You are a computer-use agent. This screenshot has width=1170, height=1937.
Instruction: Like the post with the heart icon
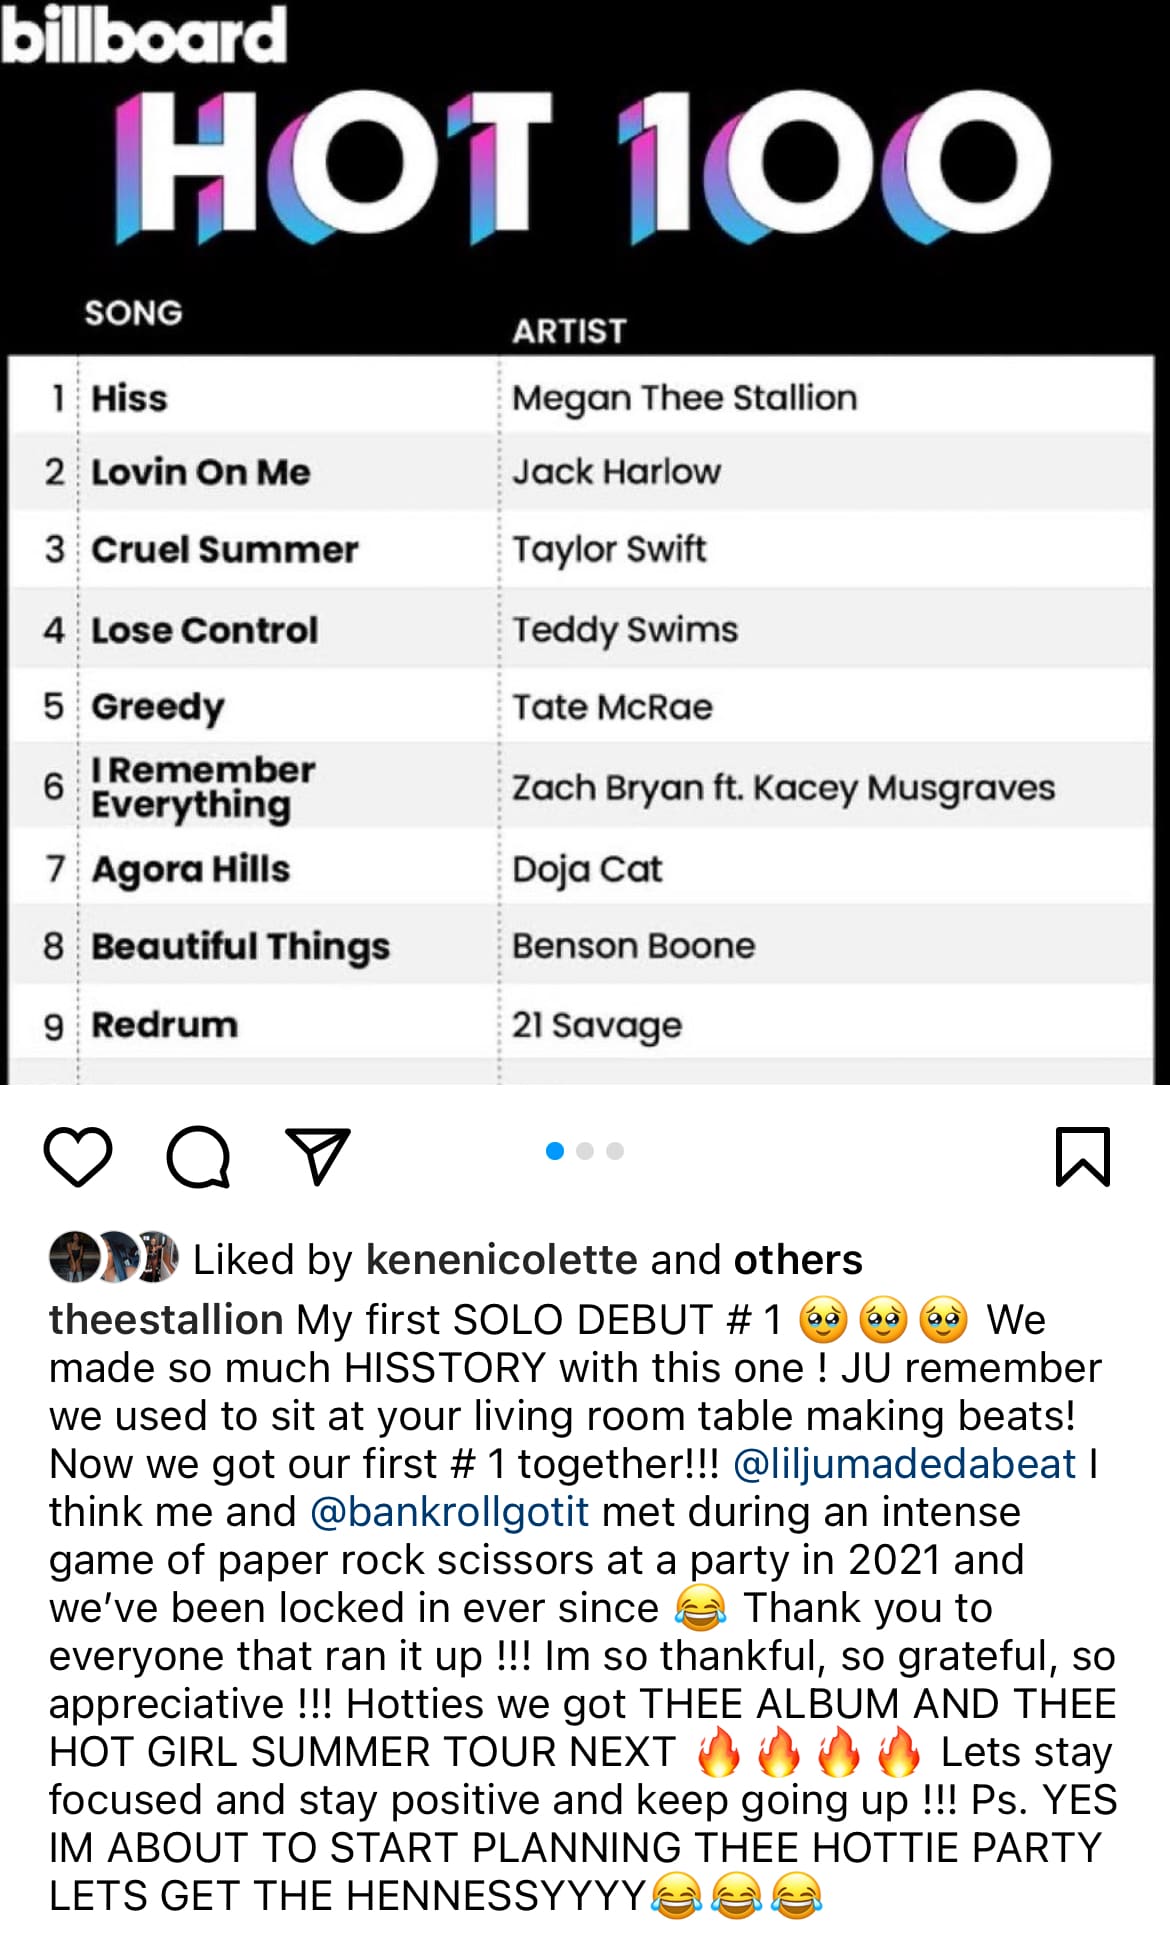coord(78,1157)
